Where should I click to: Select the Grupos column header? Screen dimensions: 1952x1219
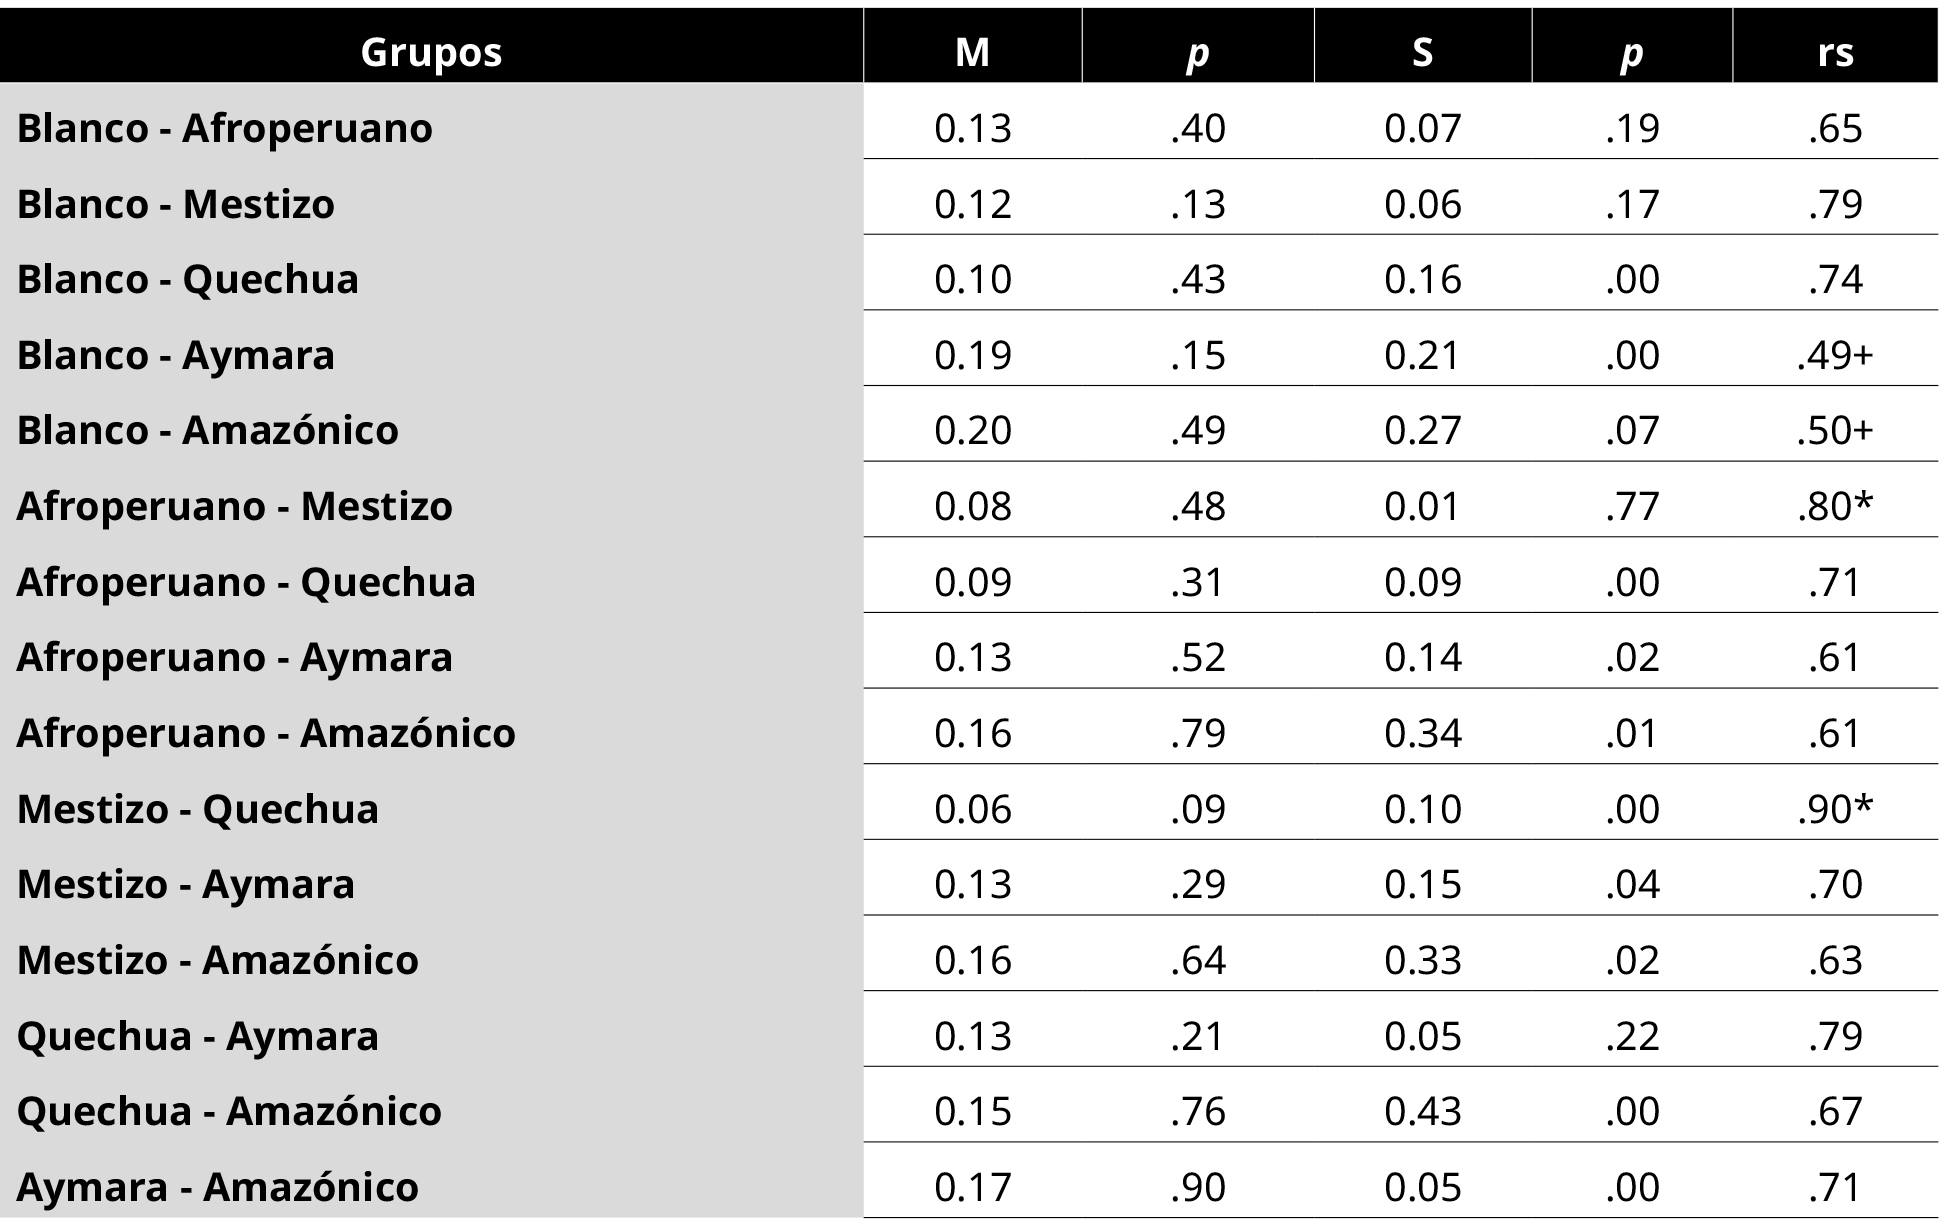click(x=431, y=52)
